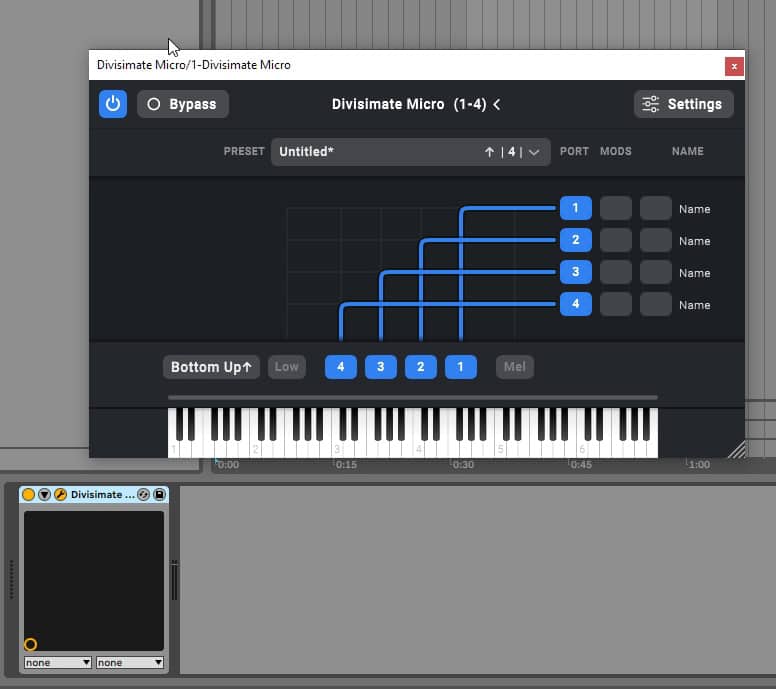Enable the Bypass option

(x=183, y=104)
